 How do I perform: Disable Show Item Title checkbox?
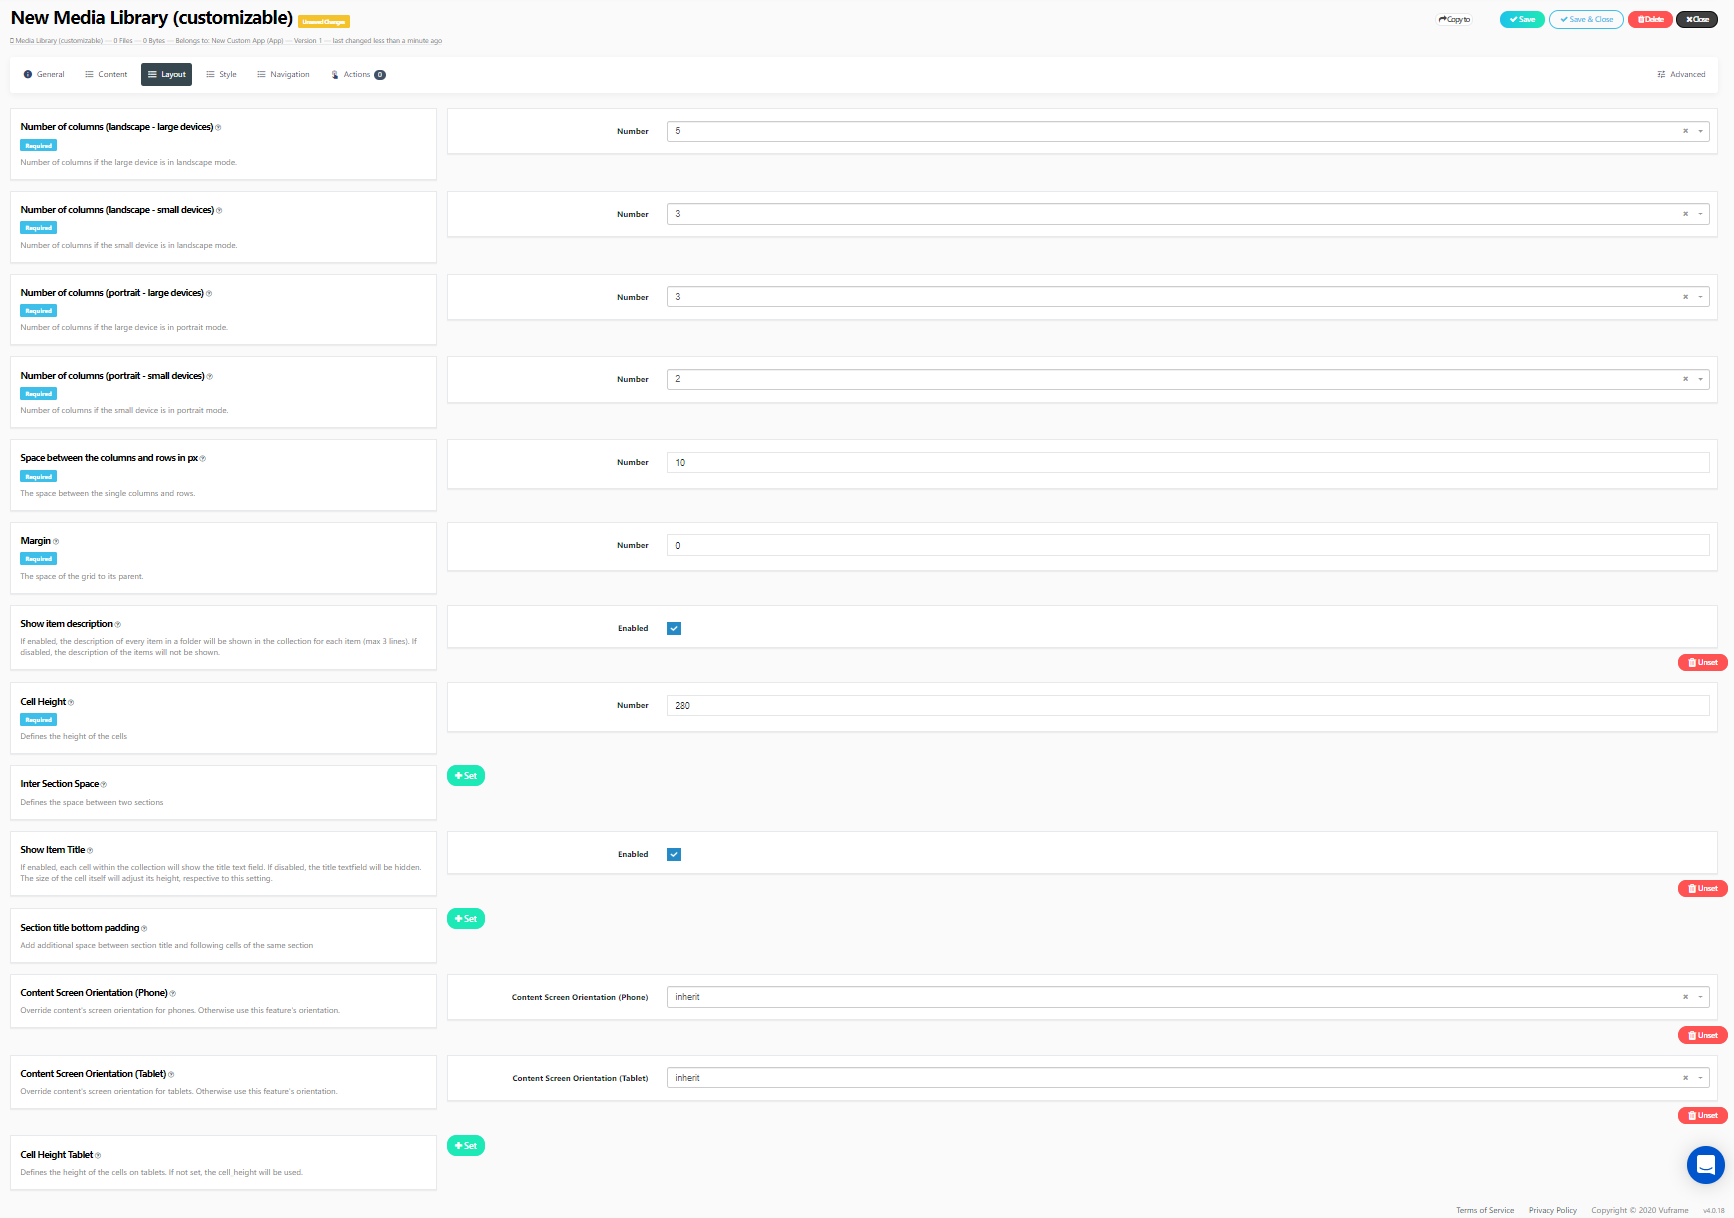(674, 855)
